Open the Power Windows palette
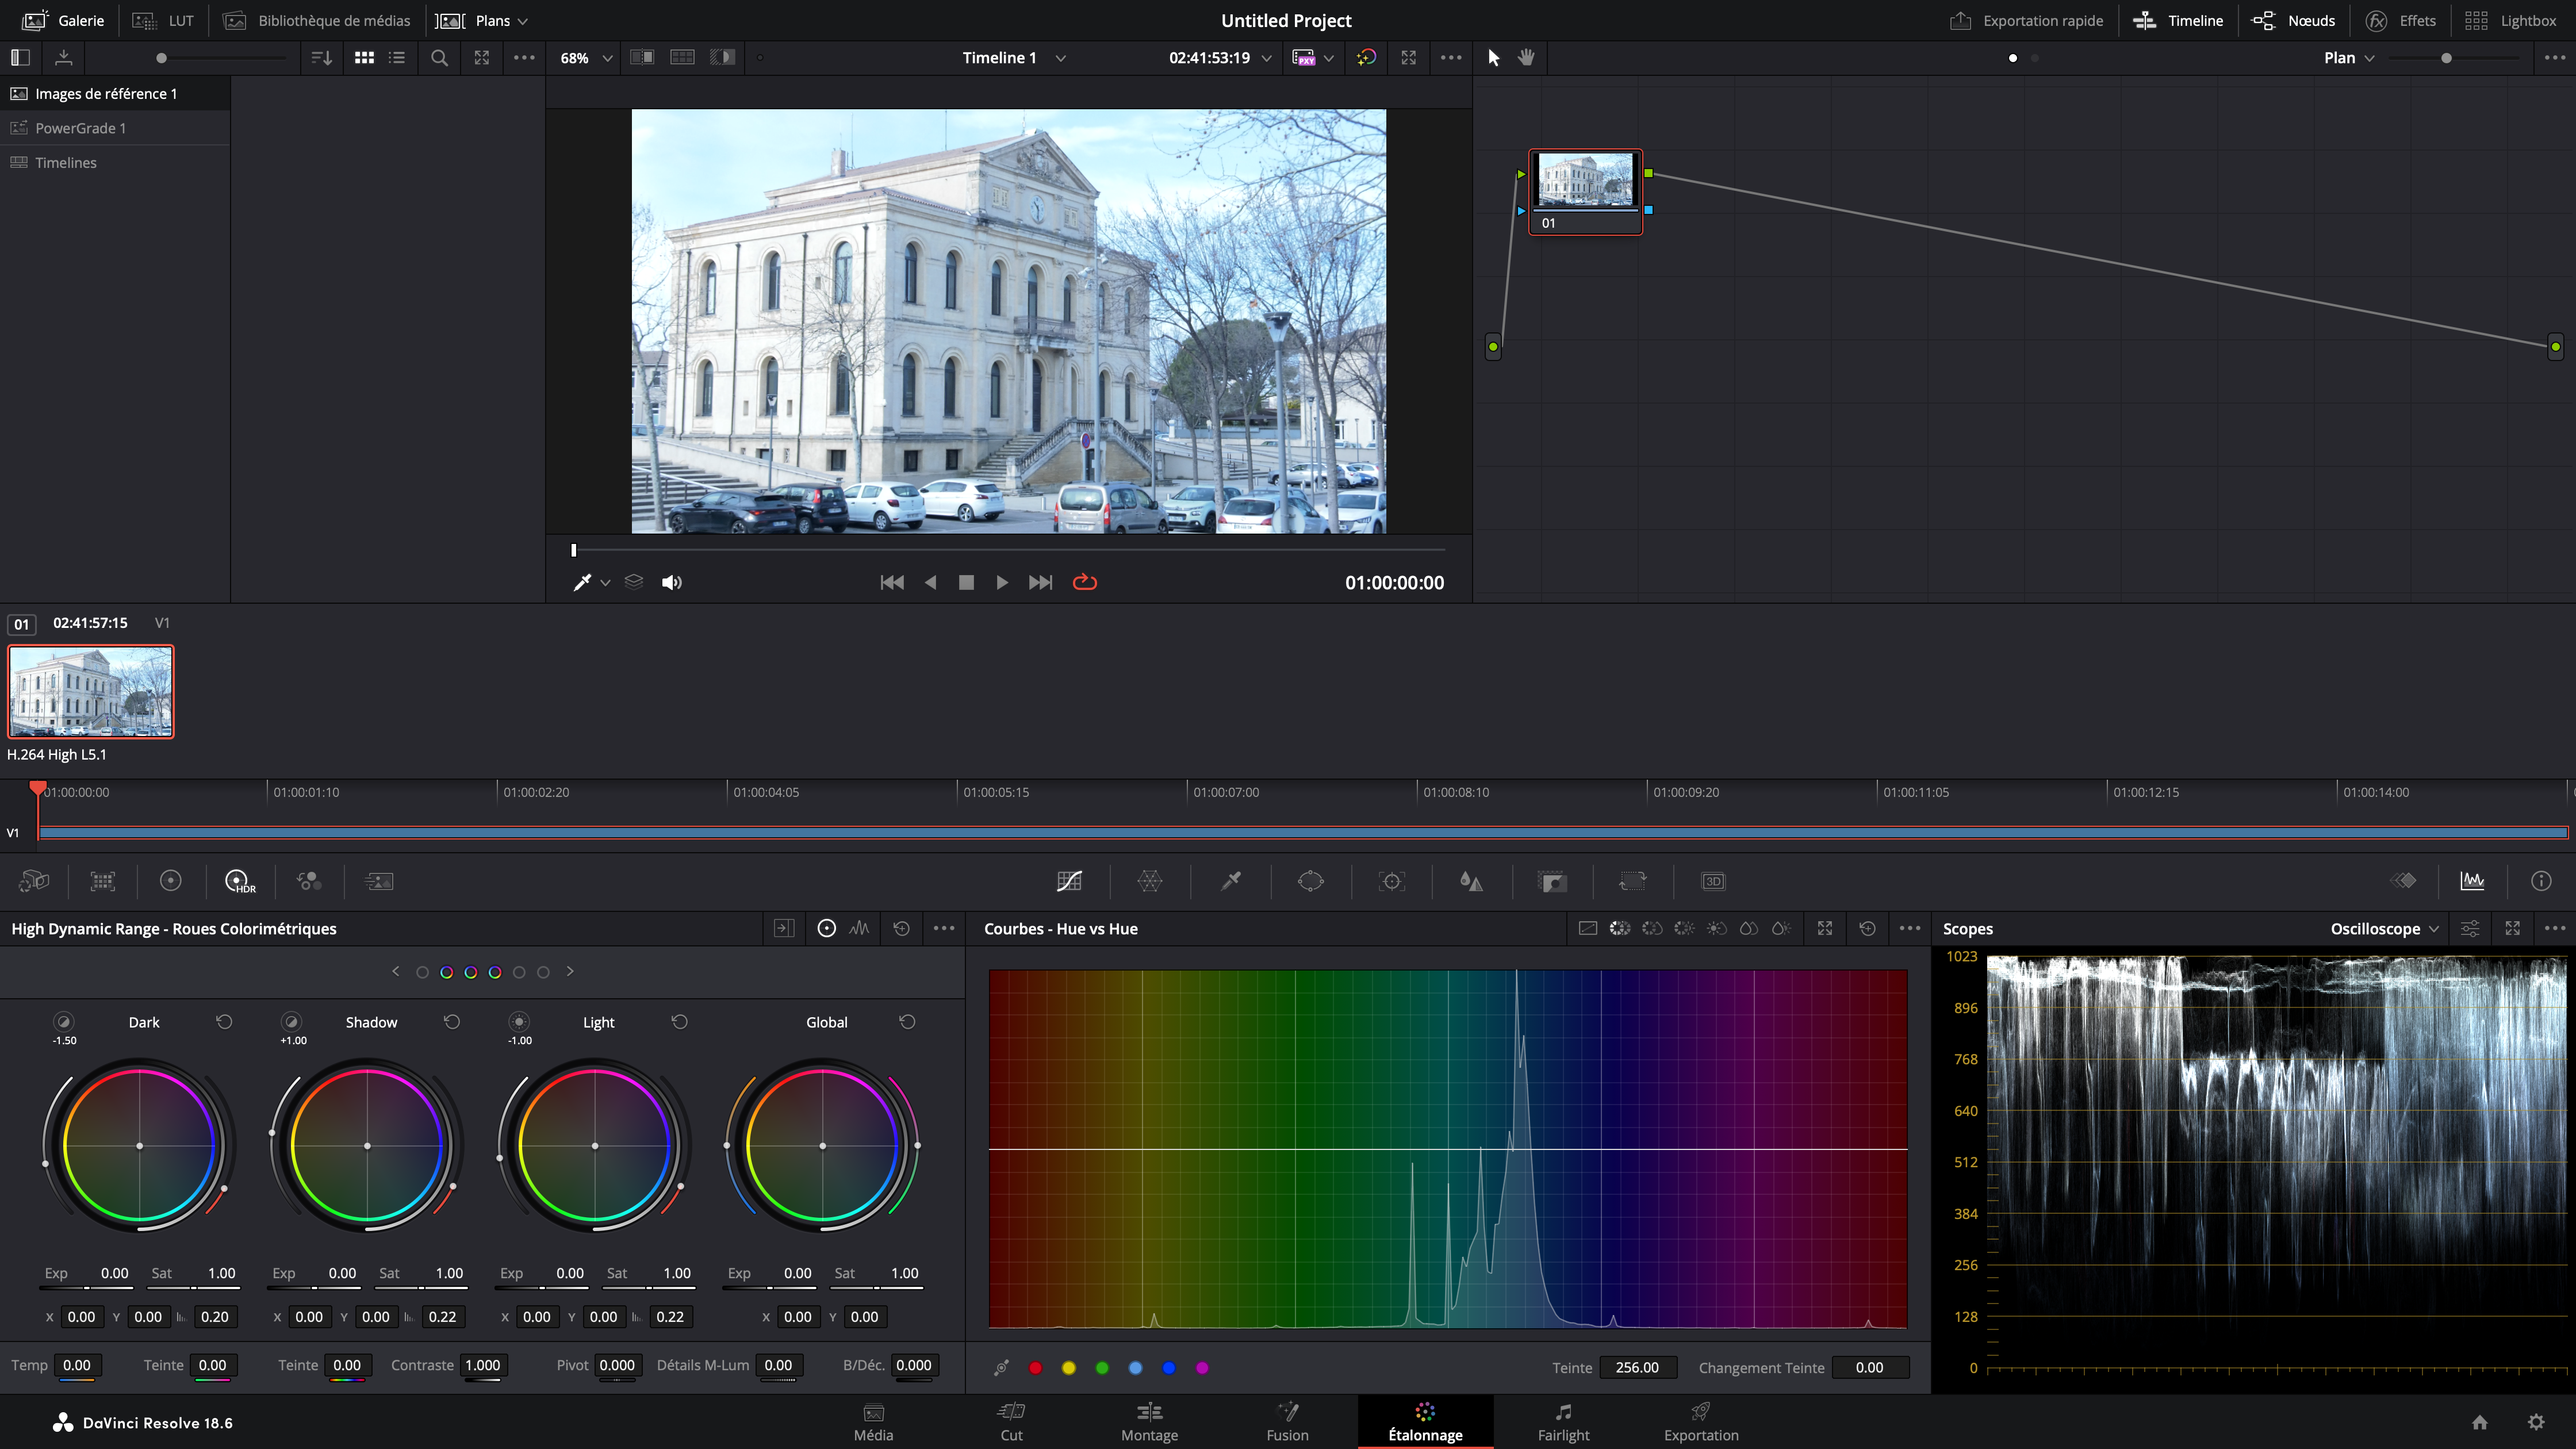The width and height of the screenshot is (2576, 1449). 1310,881
